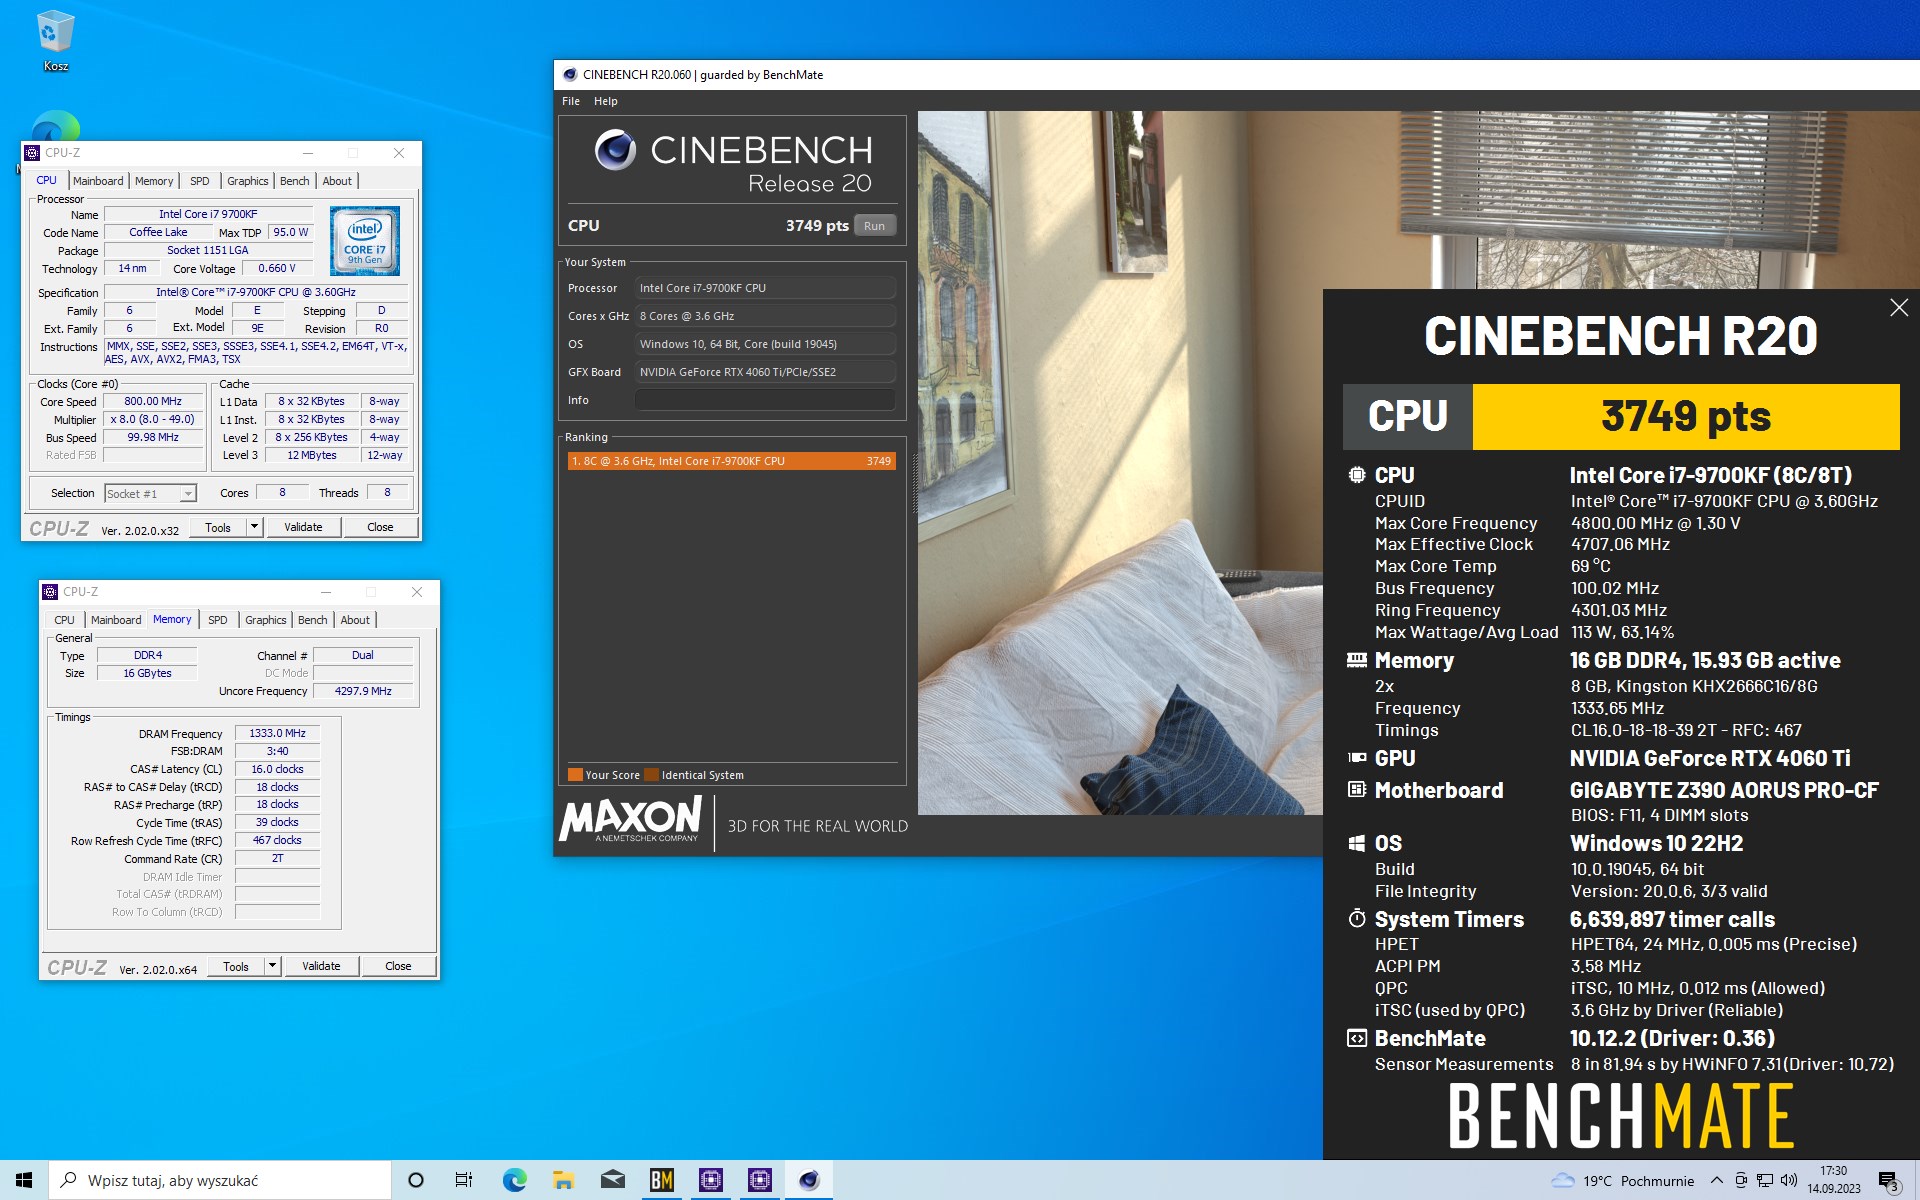1920x1200 pixels.
Task: Click the weather widget 19°C Pochmurnie
Action: 1622,1181
